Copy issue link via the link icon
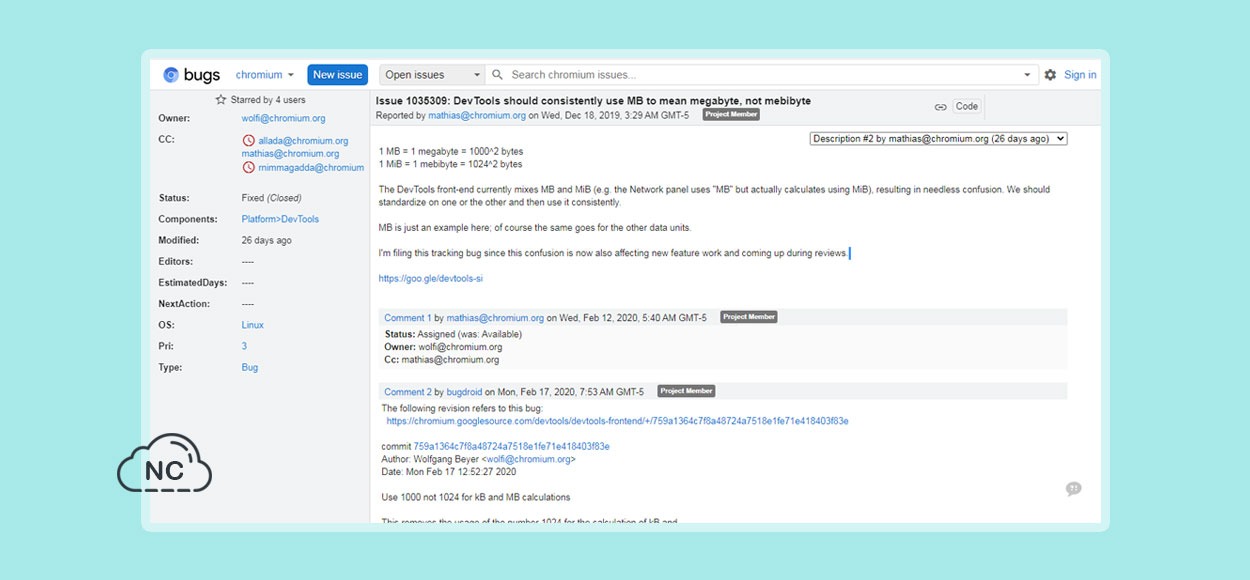Screen dimensions: 1250x580 point(940,107)
